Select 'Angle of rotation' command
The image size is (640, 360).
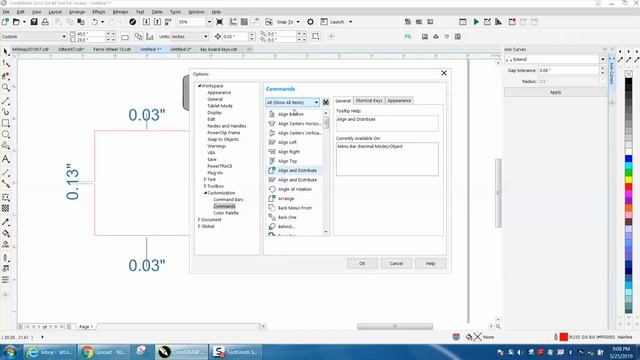pos(295,189)
